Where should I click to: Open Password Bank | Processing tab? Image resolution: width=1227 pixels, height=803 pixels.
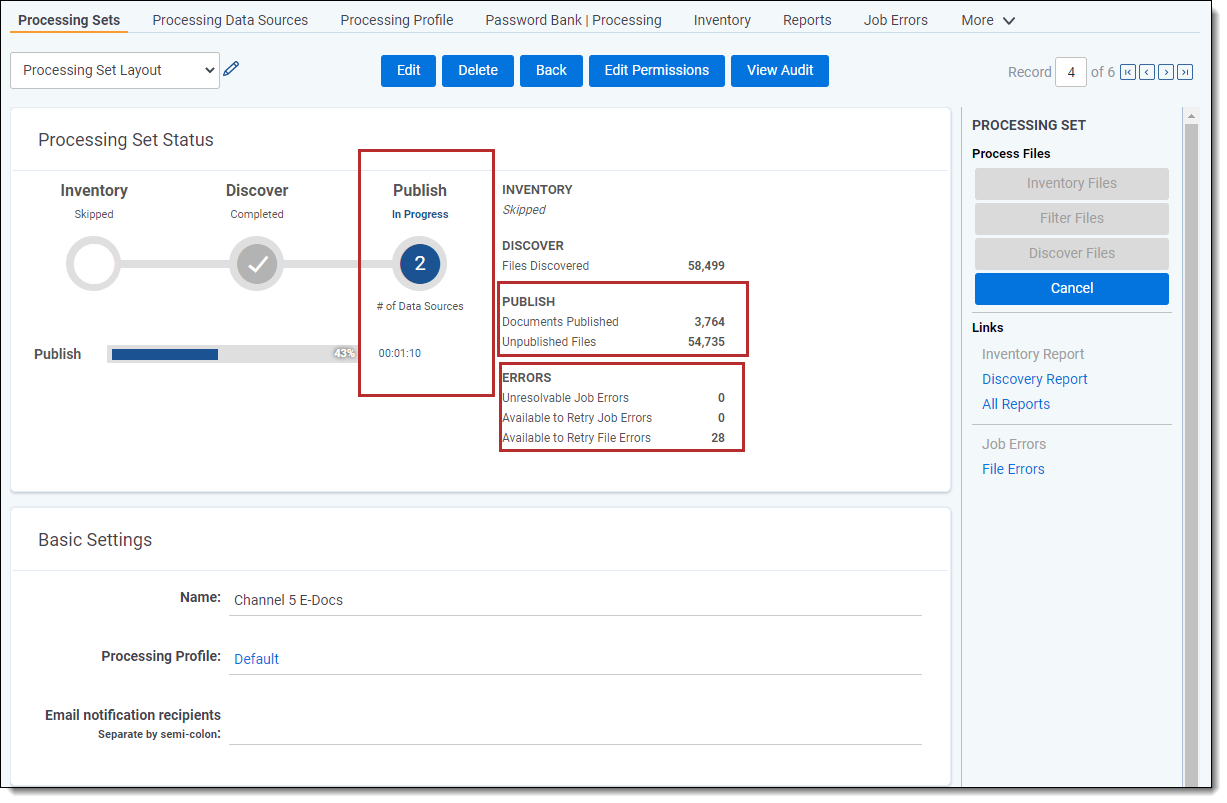click(x=573, y=20)
